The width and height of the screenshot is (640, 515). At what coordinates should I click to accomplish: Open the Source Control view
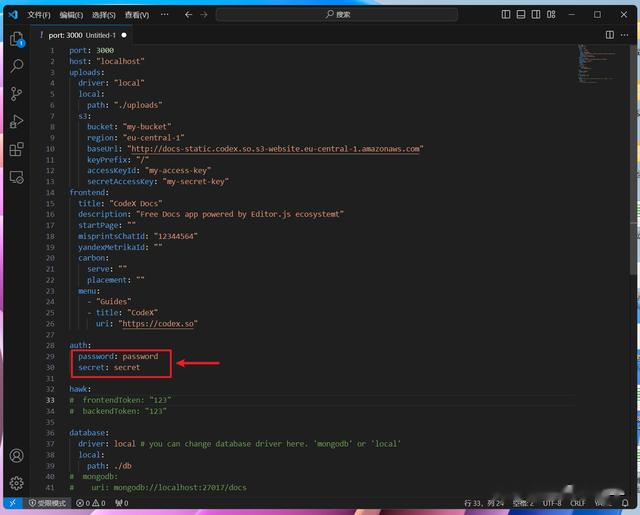click(x=17, y=94)
